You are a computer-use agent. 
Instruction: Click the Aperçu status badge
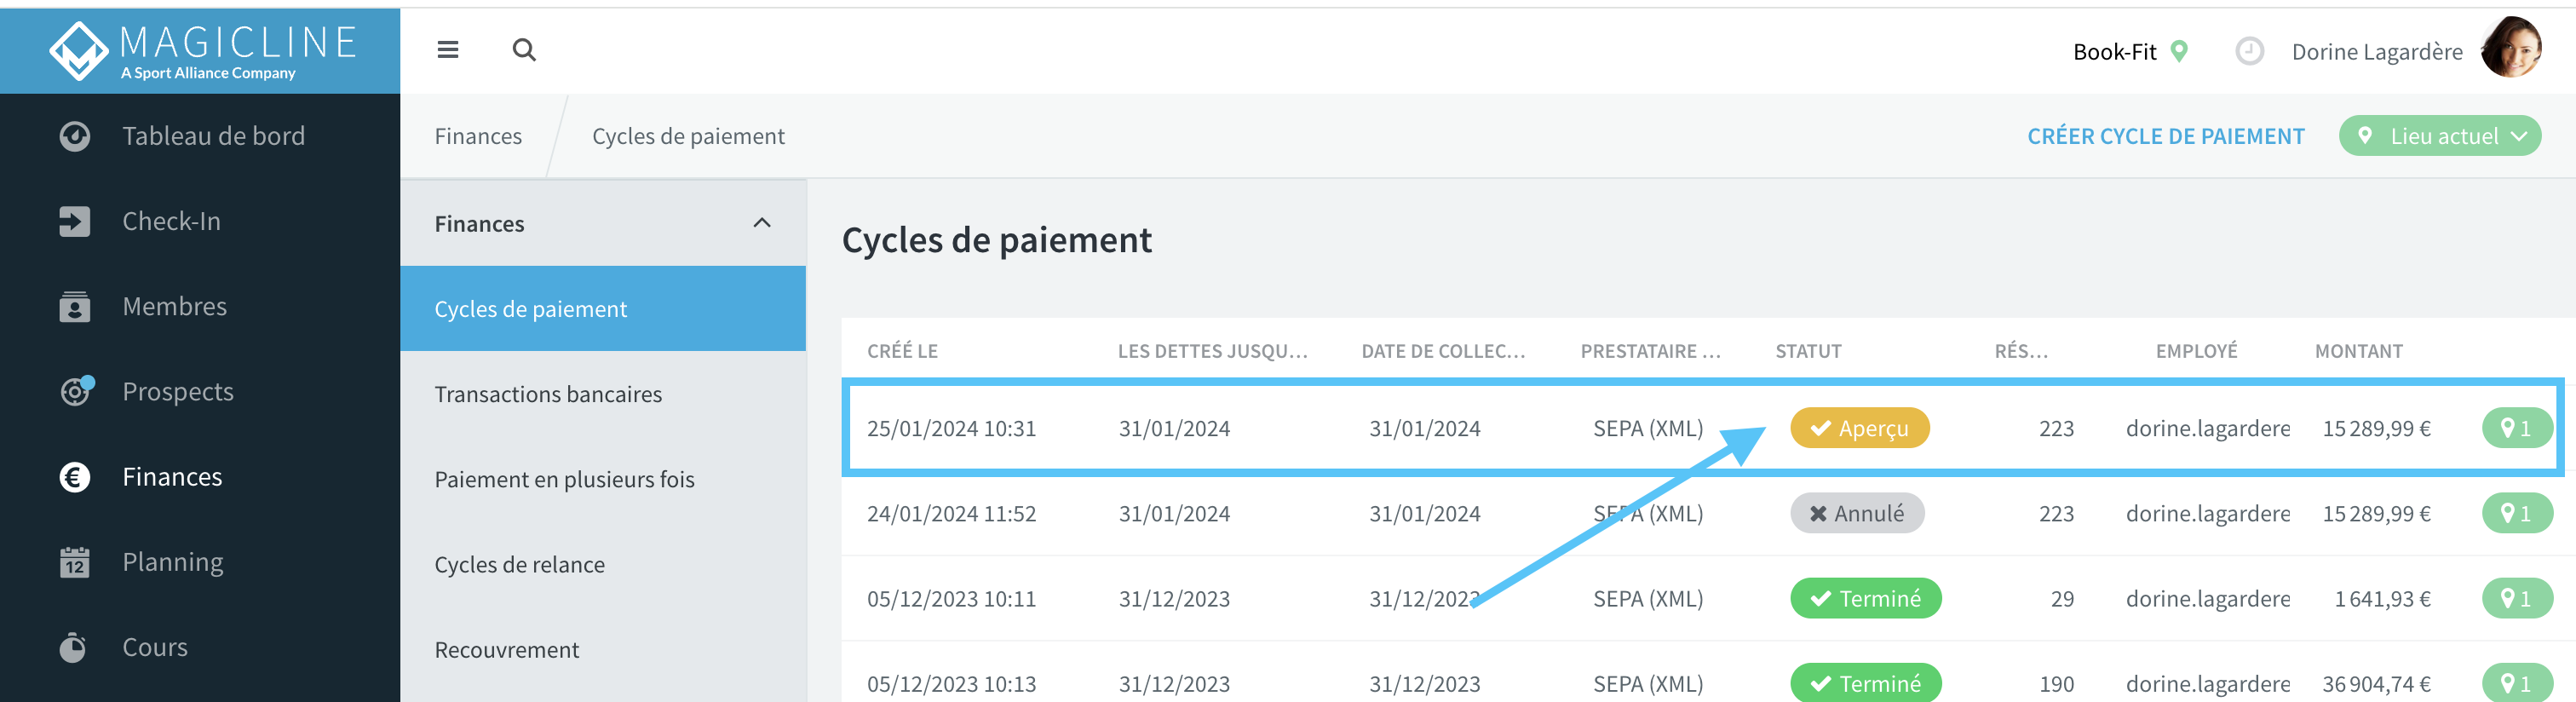(x=1859, y=428)
